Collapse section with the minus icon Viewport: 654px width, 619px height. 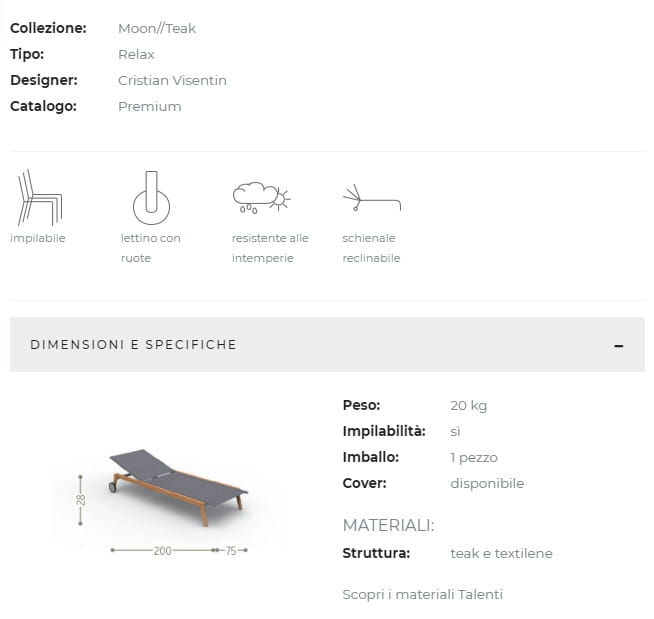coord(619,345)
